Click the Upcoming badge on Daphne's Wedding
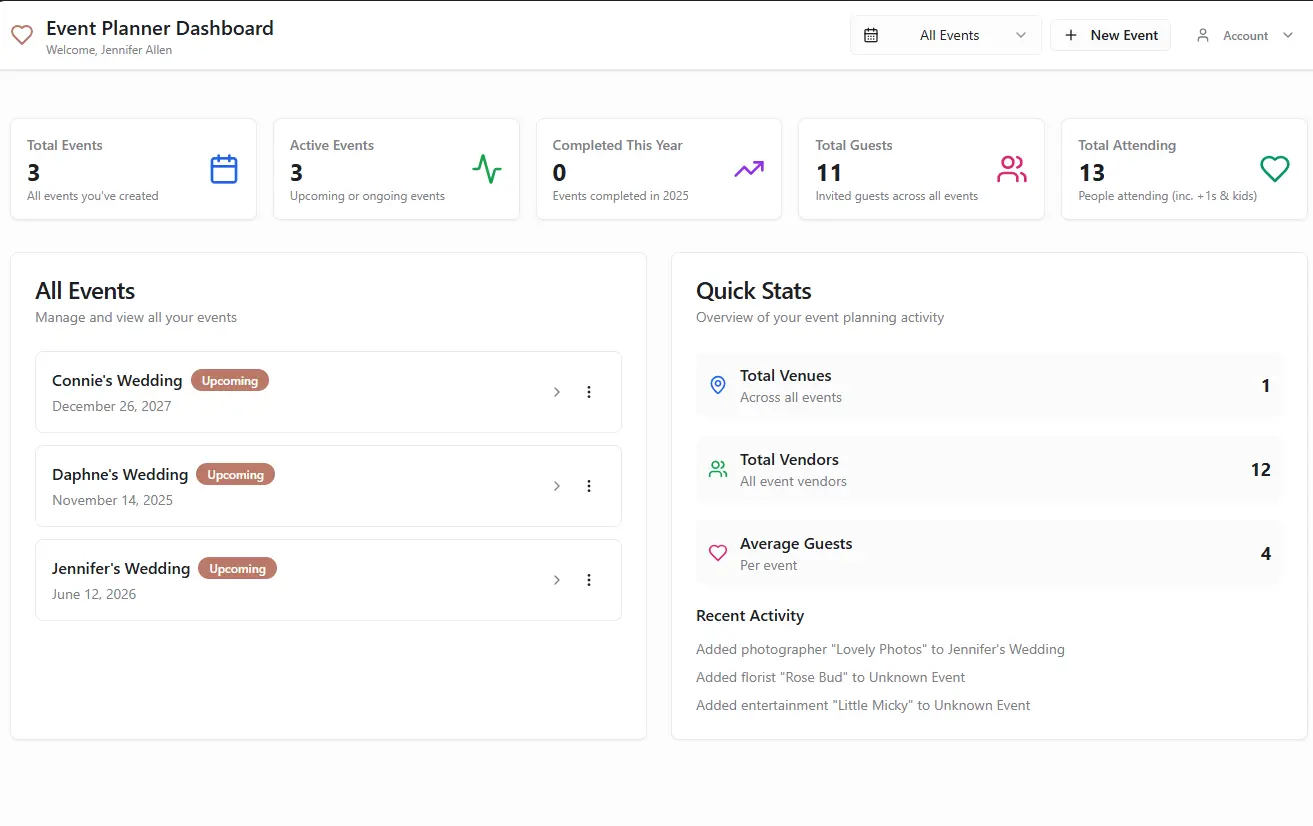 235,475
